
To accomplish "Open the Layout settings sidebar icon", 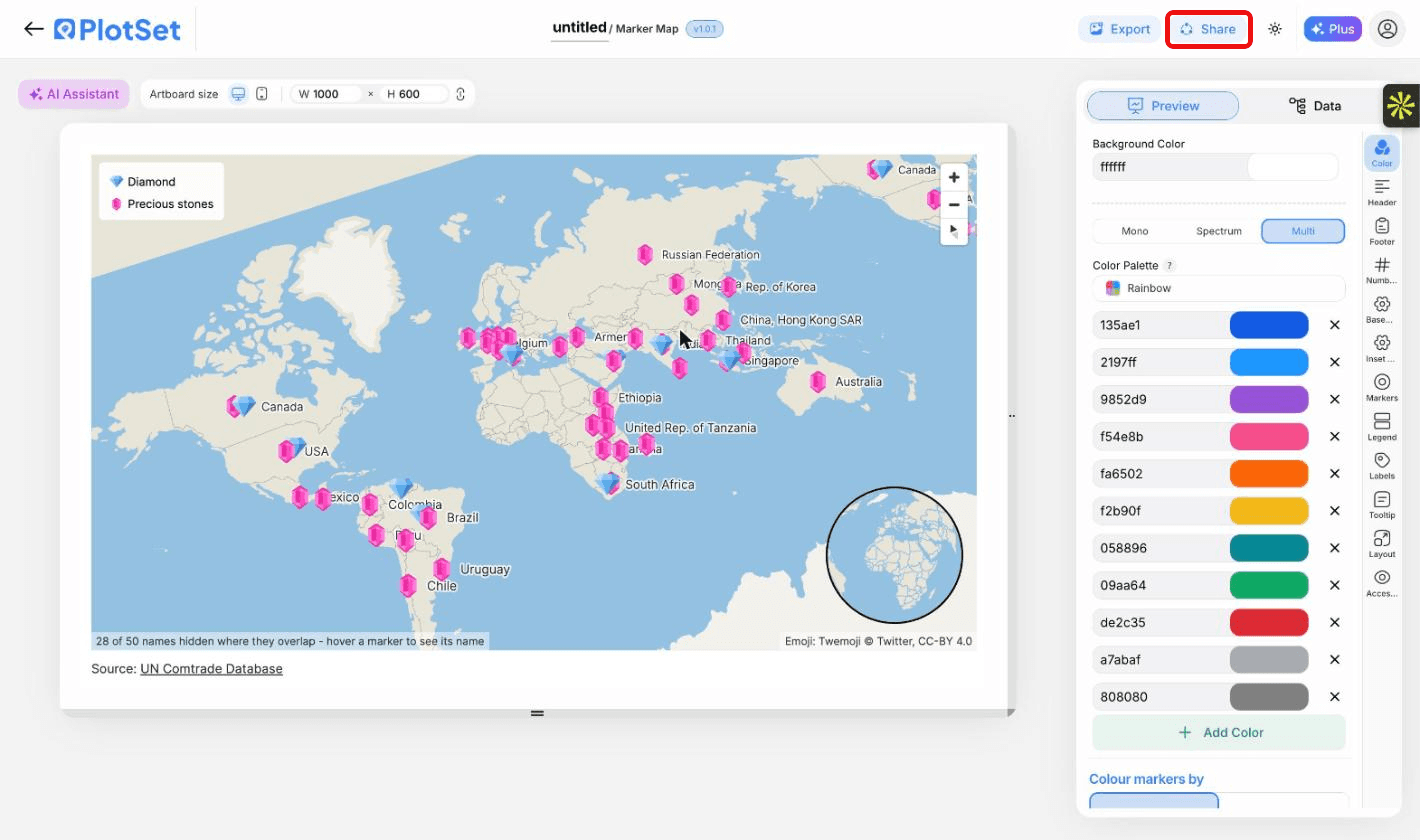I will (1382, 543).
